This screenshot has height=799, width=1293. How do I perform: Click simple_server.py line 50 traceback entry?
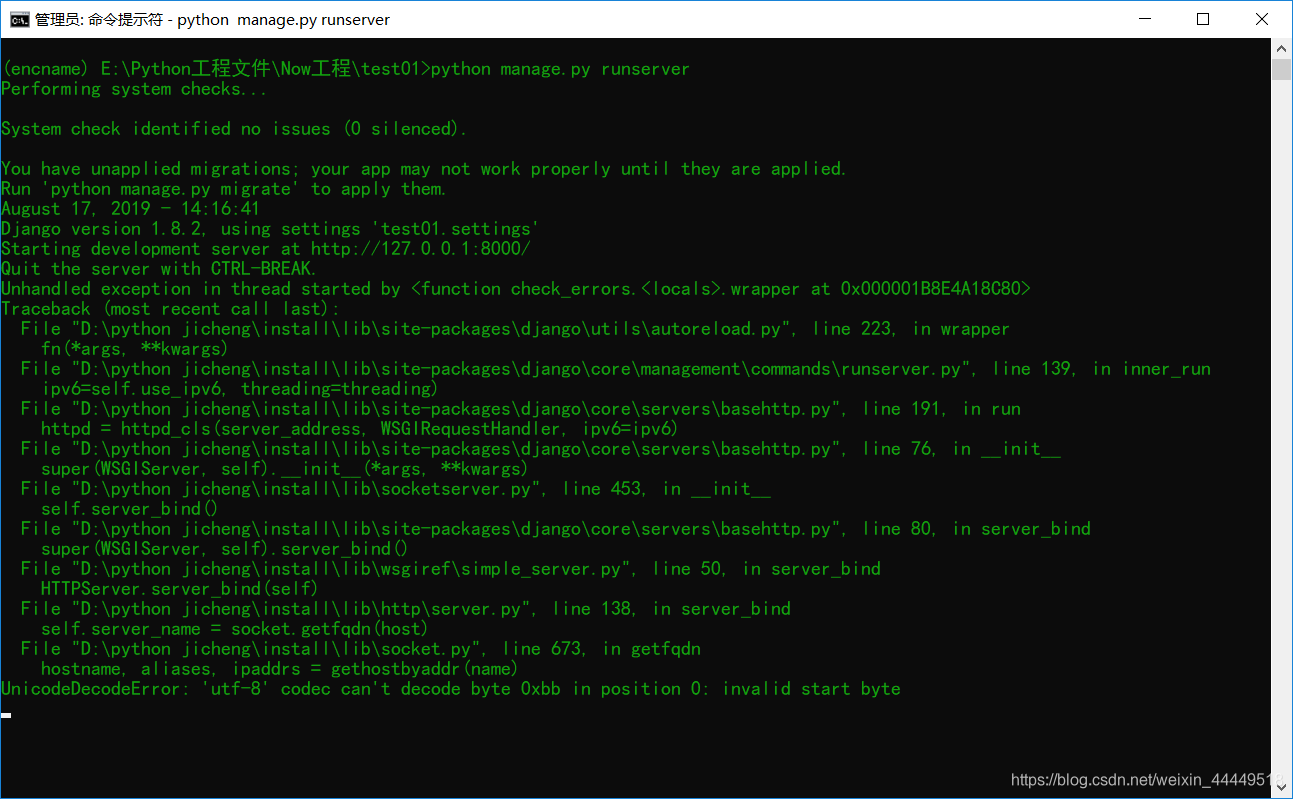pos(450,569)
